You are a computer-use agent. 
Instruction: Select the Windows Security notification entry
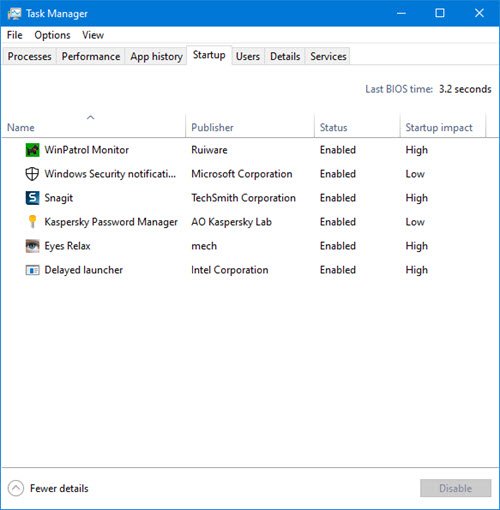(110, 174)
